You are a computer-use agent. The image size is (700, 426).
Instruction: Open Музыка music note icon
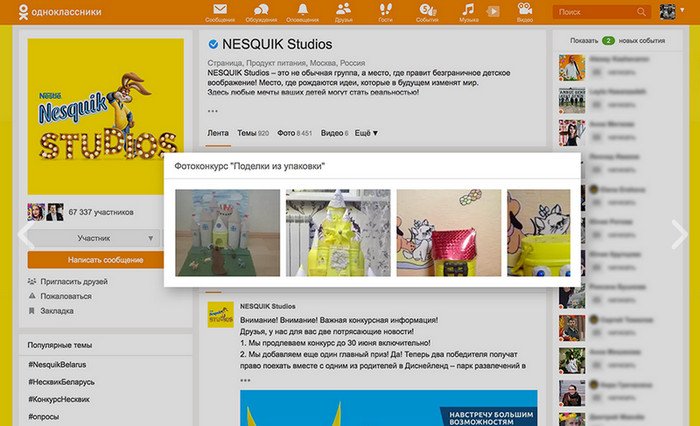point(468,13)
